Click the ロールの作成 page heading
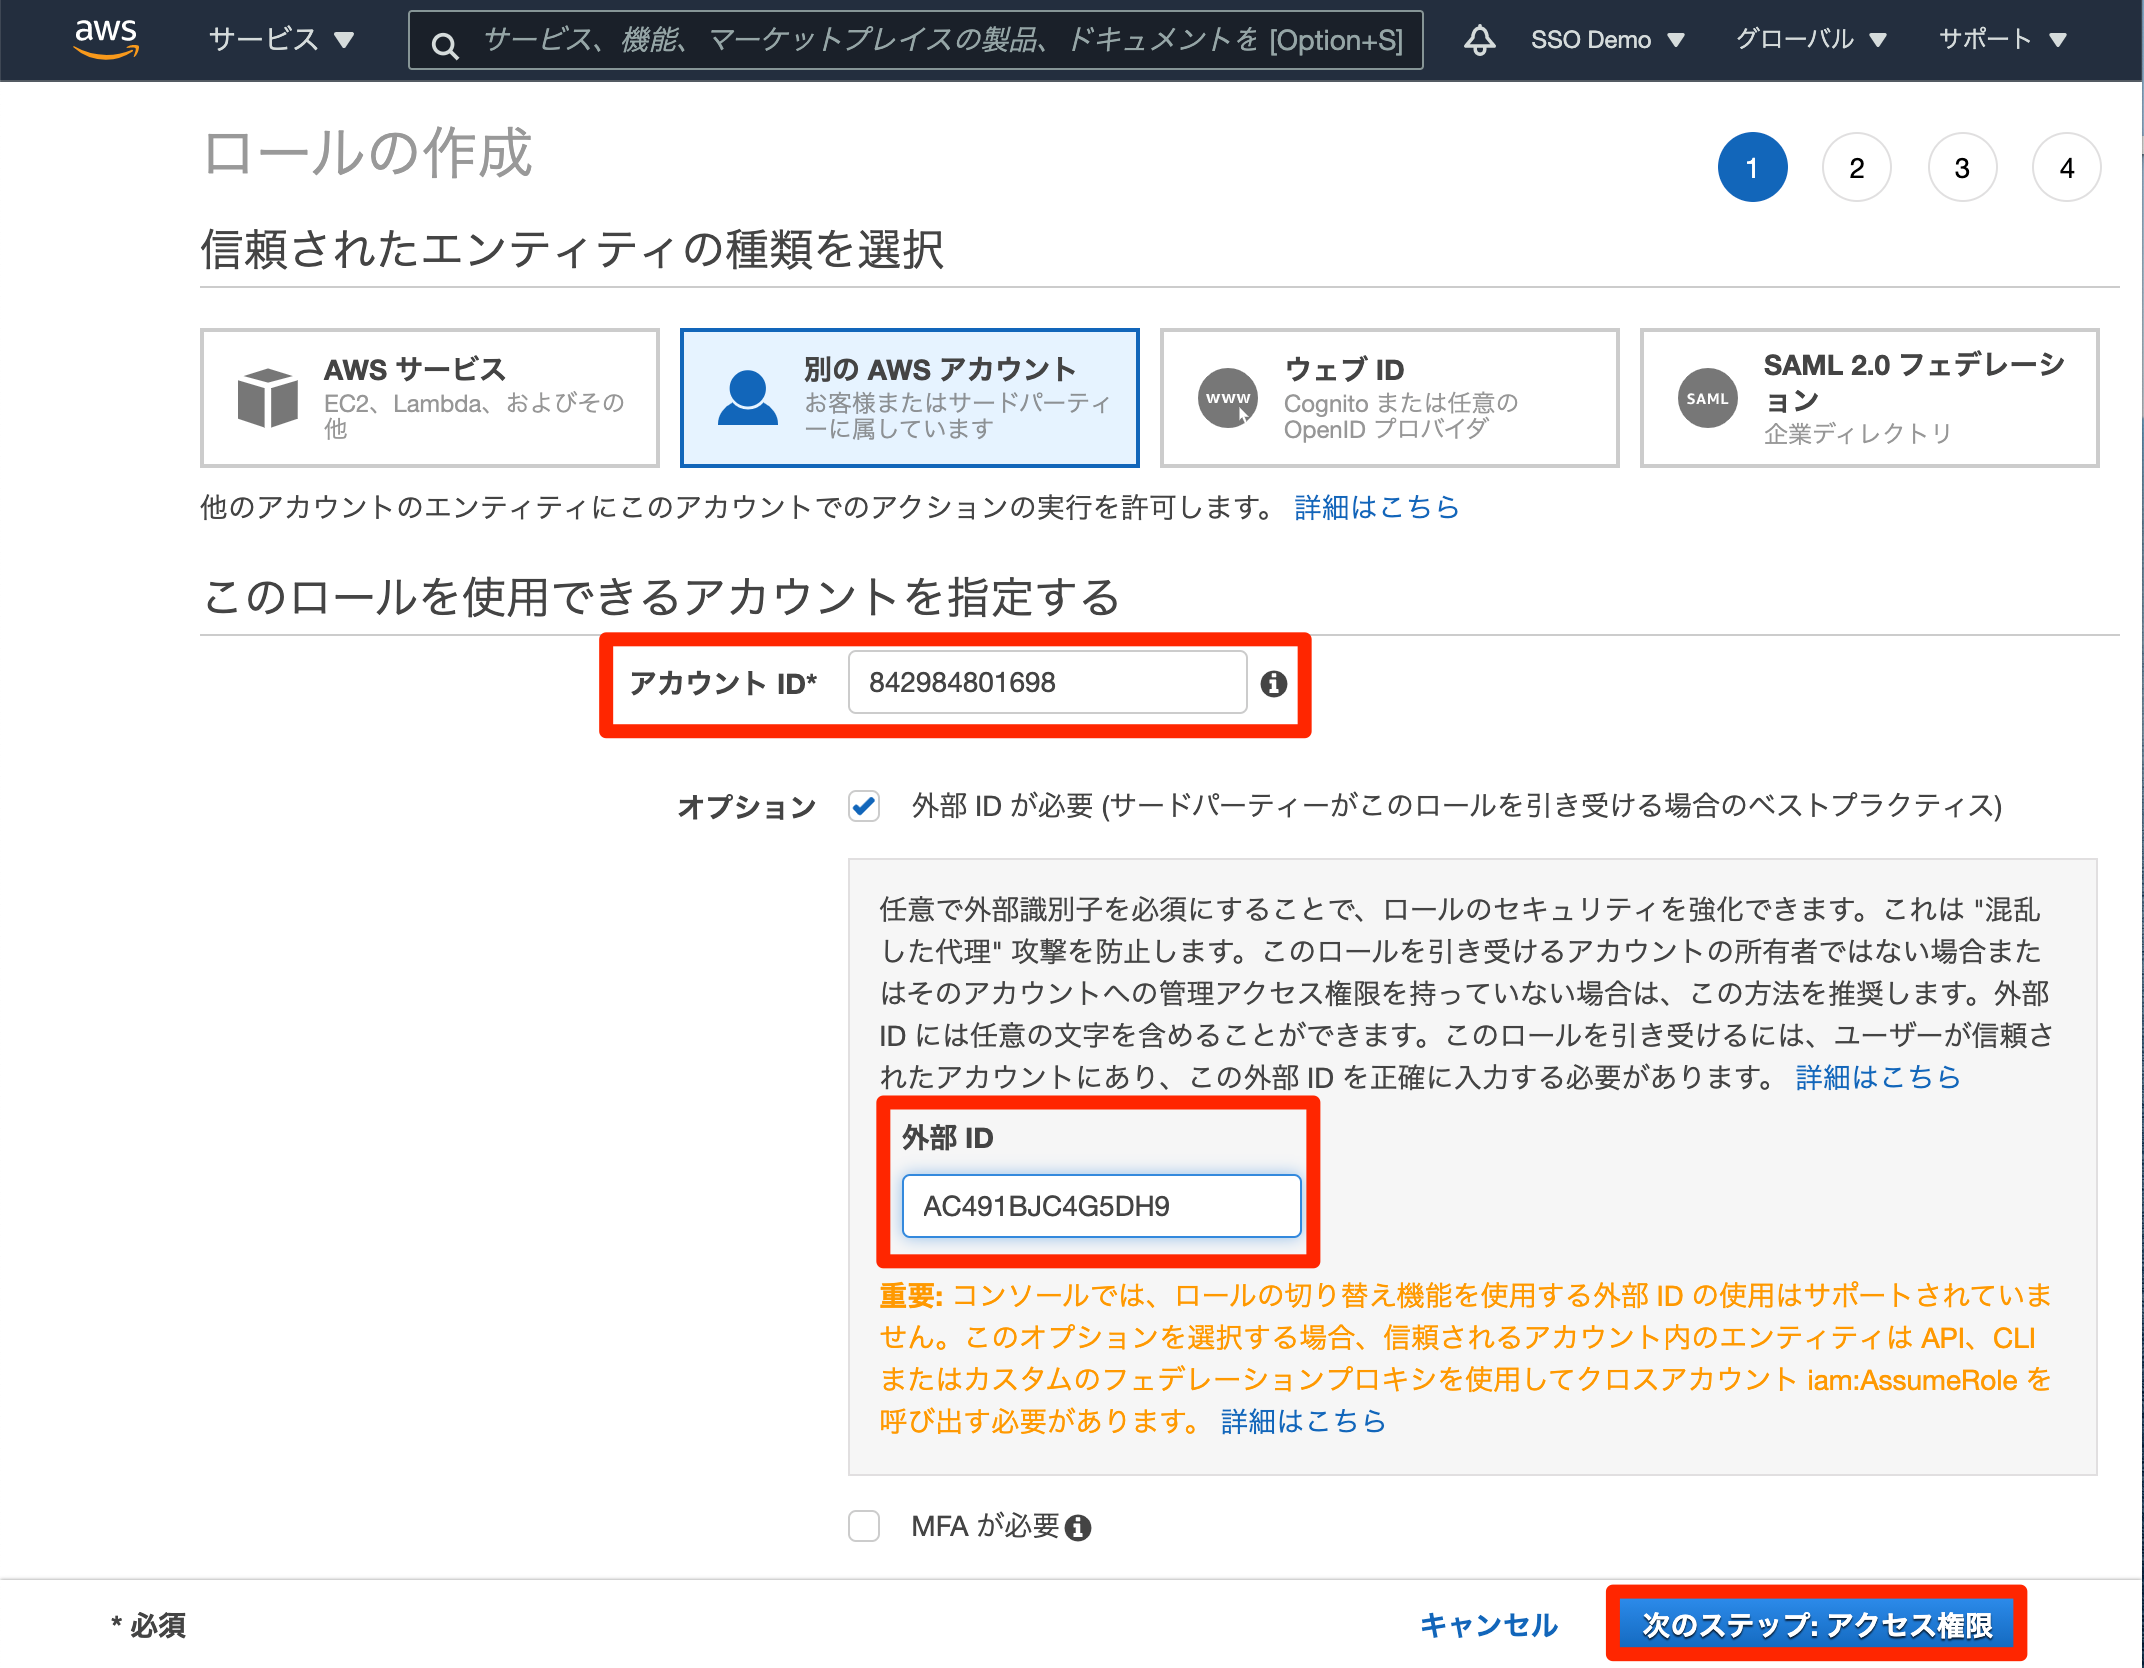Image resolution: width=2144 pixels, height=1668 pixels. coord(367,153)
